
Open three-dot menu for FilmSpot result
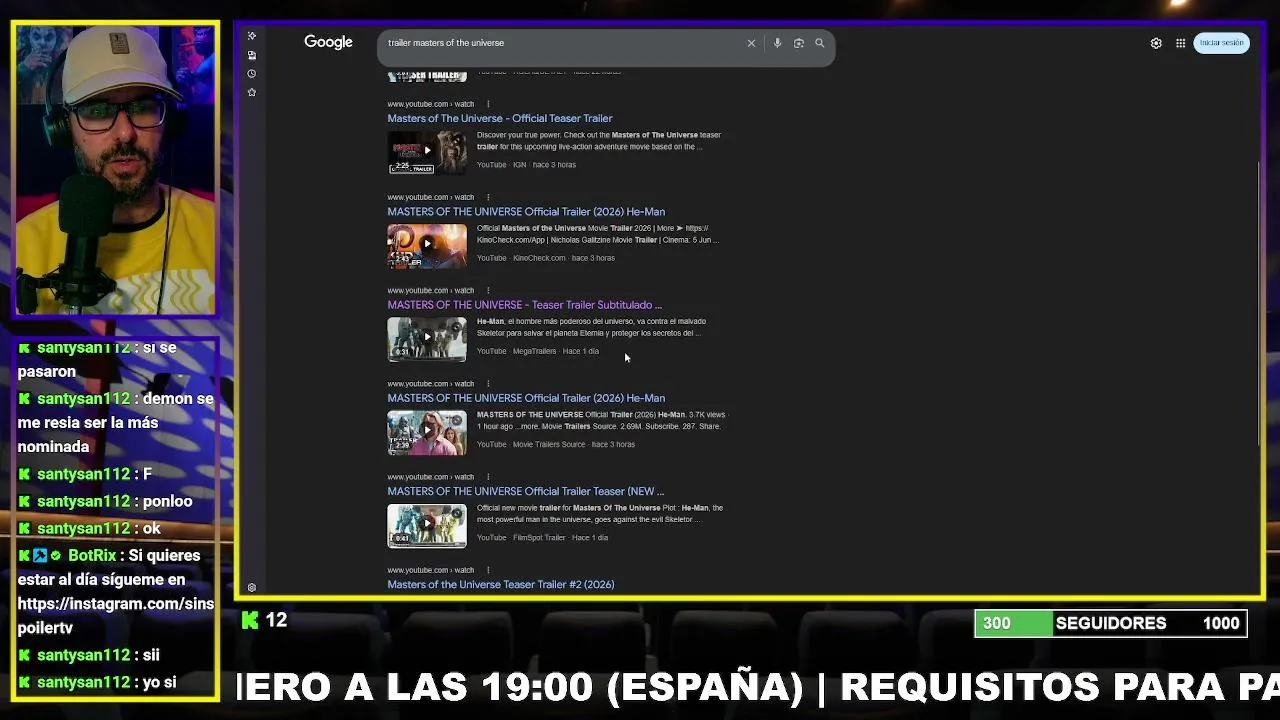pos(488,476)
